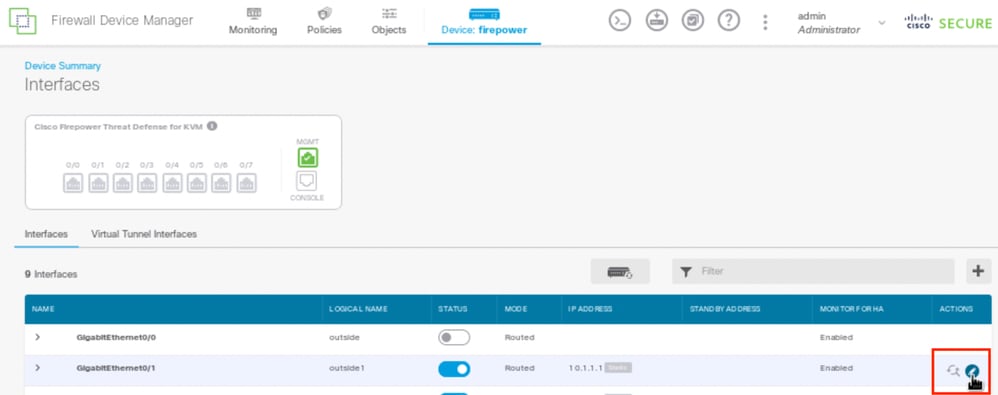Expand the GigabitEthernet0/1 row
Viewport: 998px width, 395px height.
click(x=38, y=368)
